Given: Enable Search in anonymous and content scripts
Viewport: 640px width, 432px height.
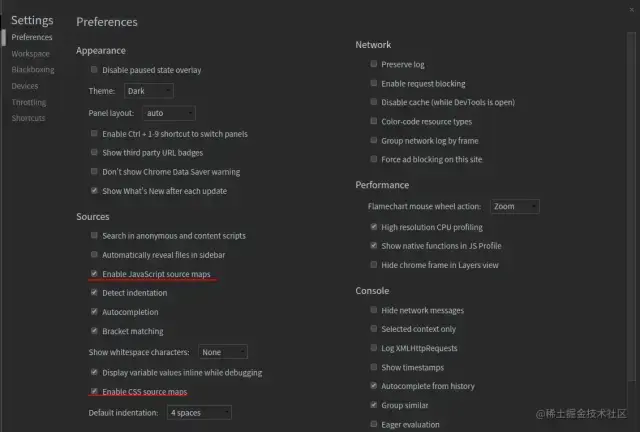Looking at the screenshot, I should (94, 236).
